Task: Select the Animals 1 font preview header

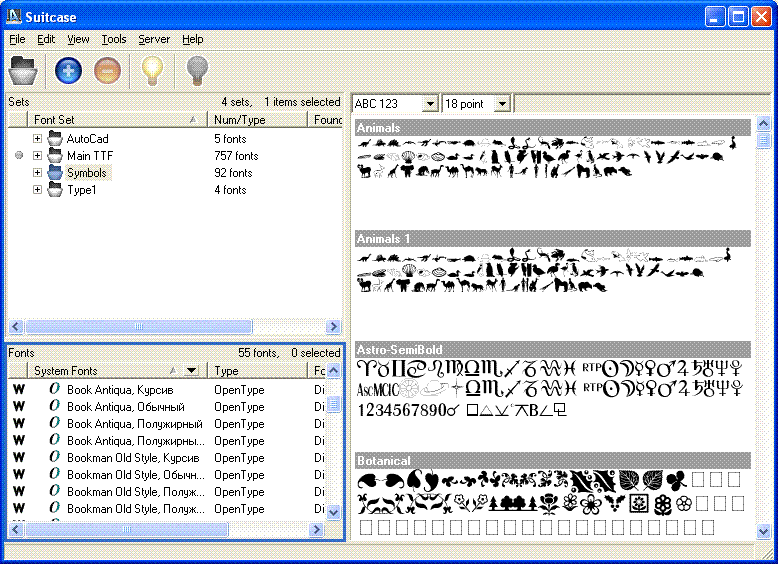Action: pyautogui.click(x=553, y=239)
